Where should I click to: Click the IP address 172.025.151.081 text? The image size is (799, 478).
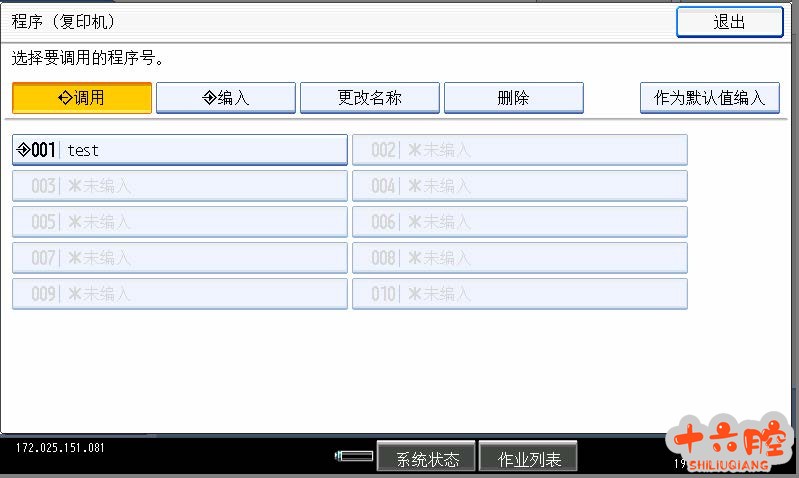point(61,447)
